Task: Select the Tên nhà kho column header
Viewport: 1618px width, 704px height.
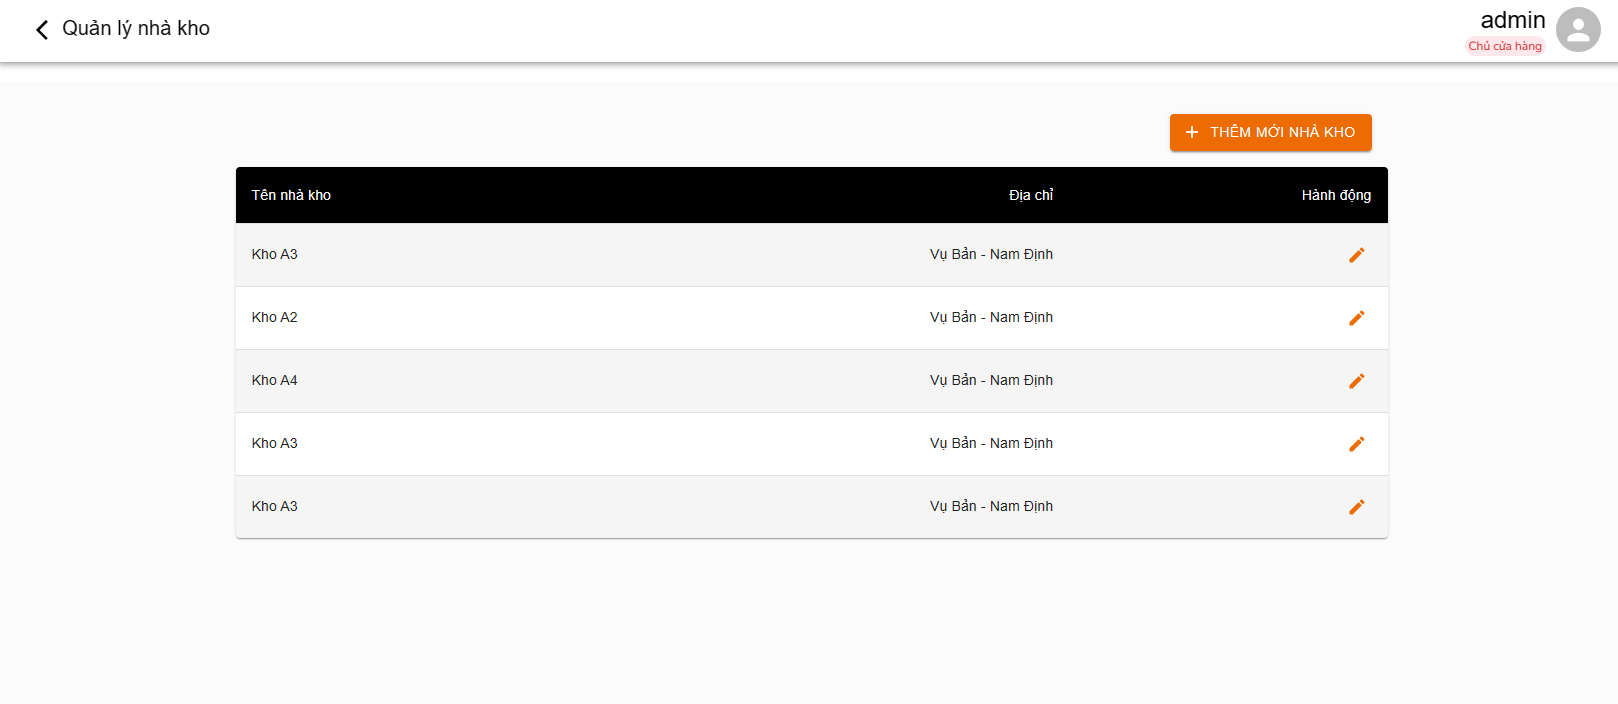Action: (290, 195)
